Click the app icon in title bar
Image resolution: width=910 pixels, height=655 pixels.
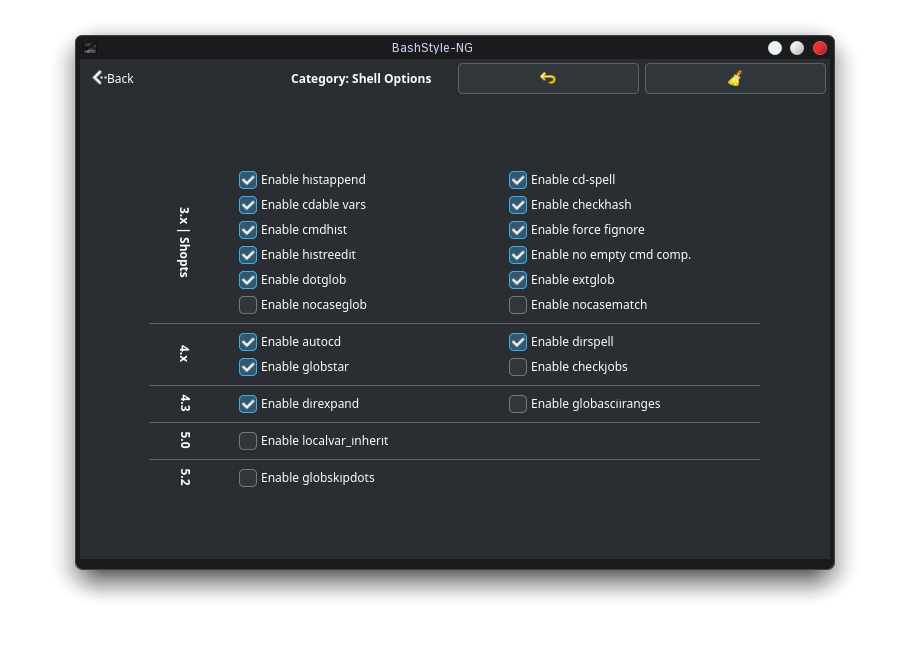click(x=90, y=48)
